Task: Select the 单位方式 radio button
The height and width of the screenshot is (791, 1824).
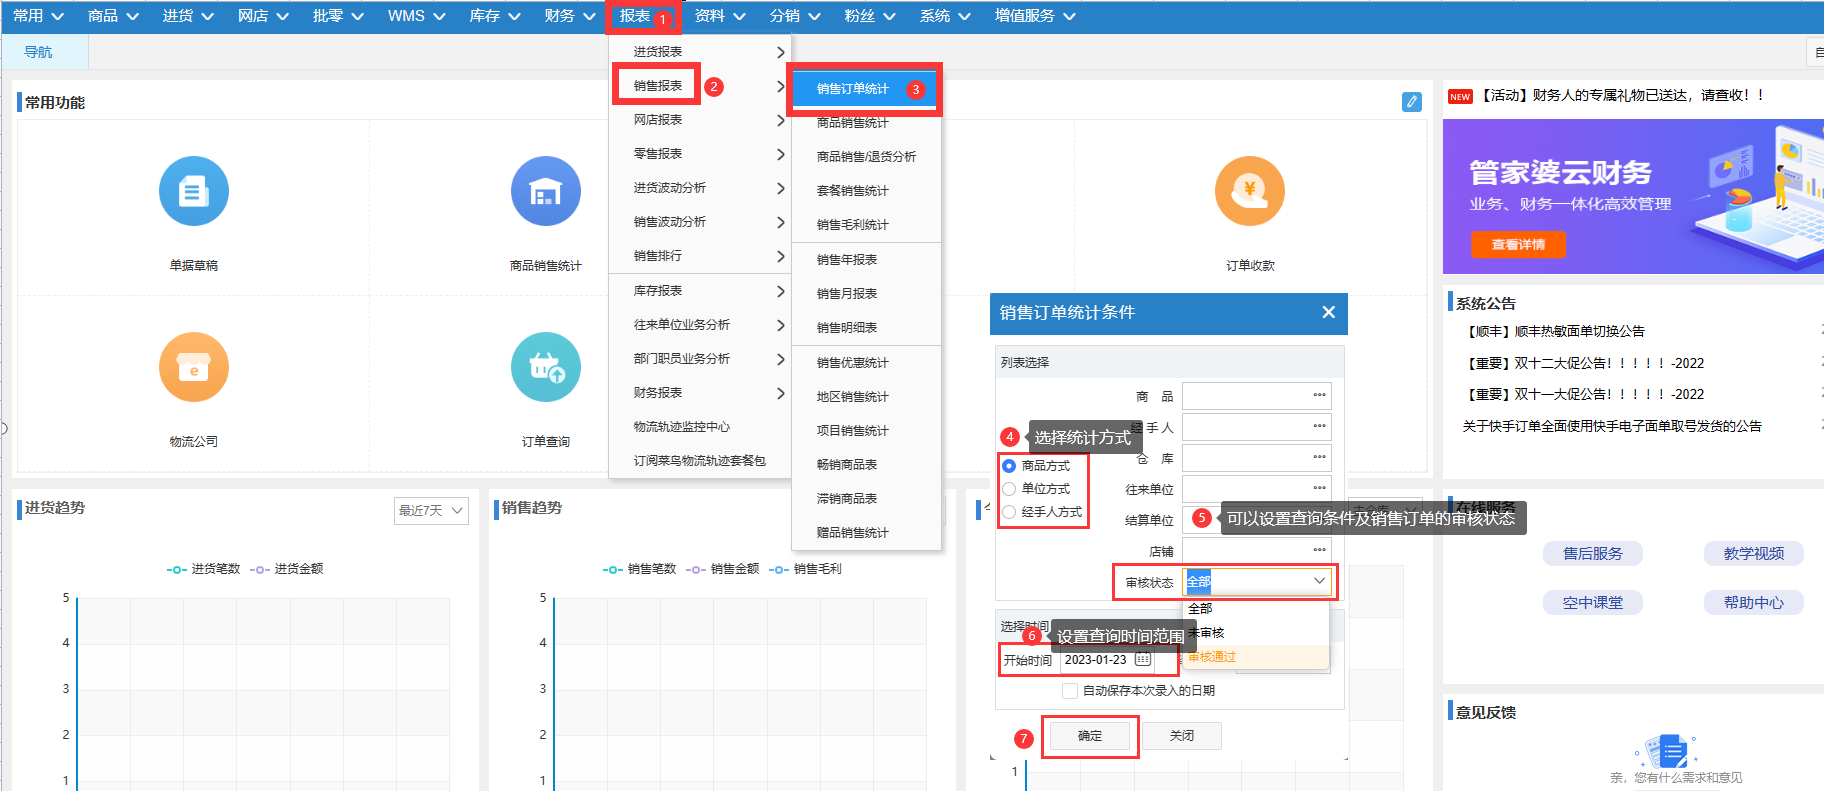Action: tap(1009, 489)
